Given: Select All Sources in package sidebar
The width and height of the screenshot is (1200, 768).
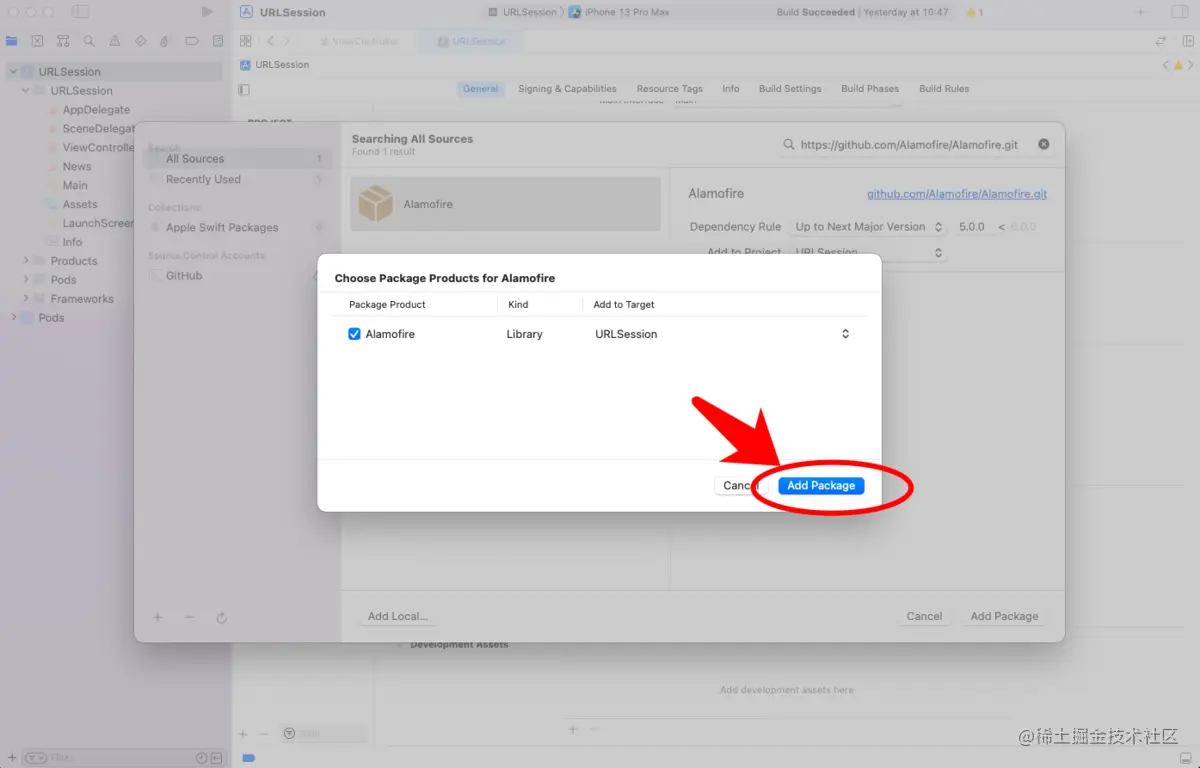Looking at the screenshot, I should click(x=236, y=159).
